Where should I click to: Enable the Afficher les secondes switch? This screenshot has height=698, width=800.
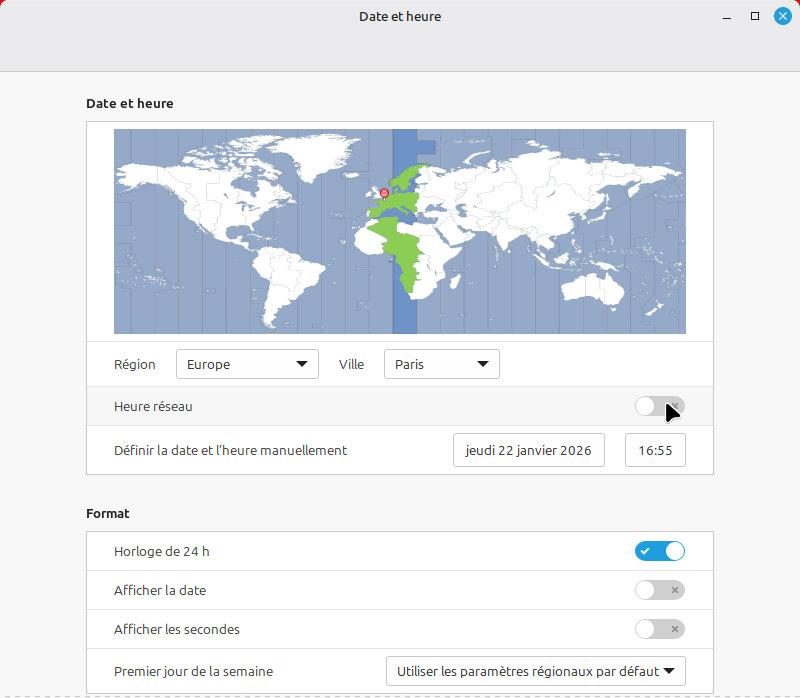click(x=659, y=629)
